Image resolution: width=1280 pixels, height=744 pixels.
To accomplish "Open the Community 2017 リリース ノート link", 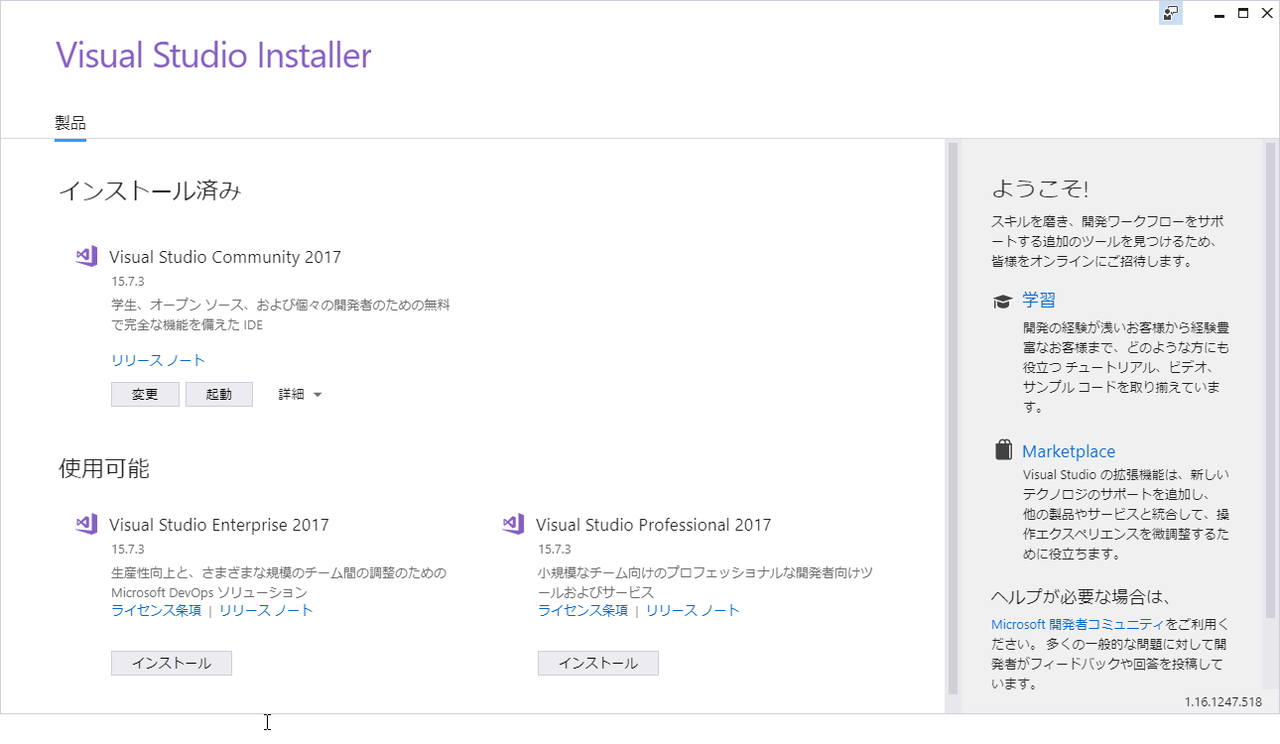I will click(158, 360).
